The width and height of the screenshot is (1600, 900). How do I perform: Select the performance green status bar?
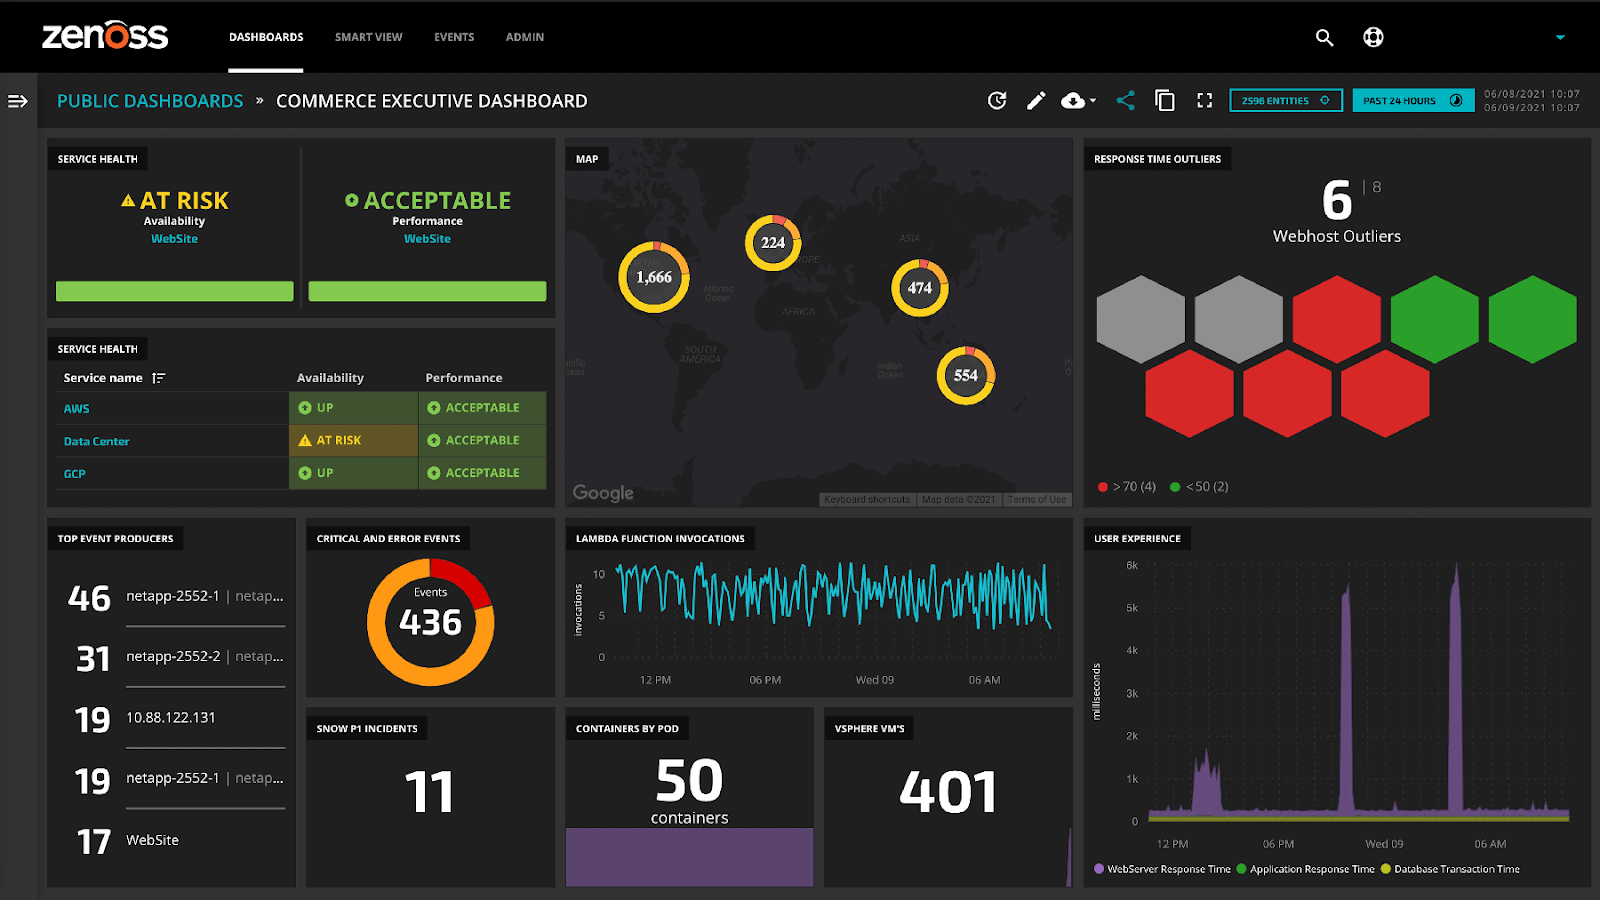[427, 291]
